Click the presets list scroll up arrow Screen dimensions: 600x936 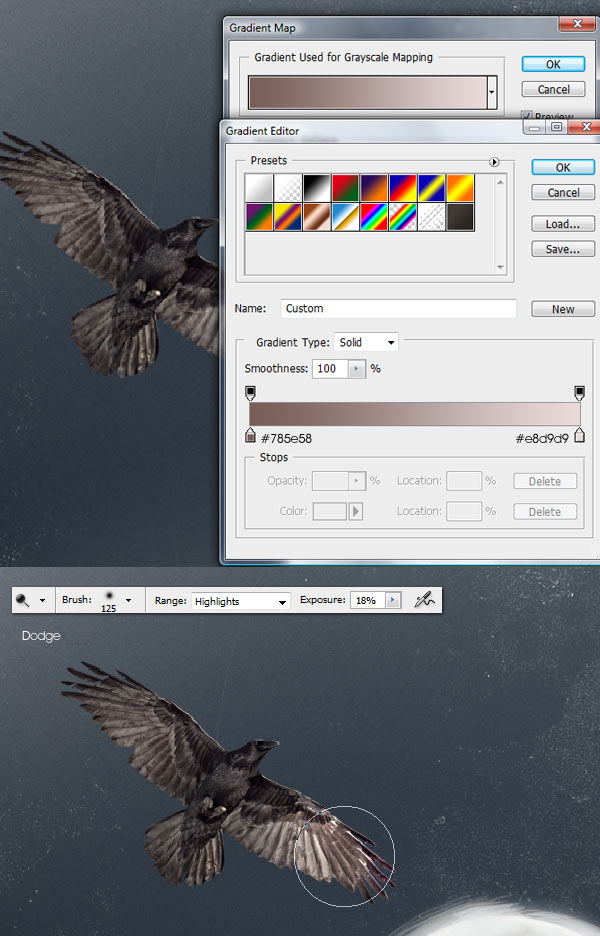tap(500, 181)
